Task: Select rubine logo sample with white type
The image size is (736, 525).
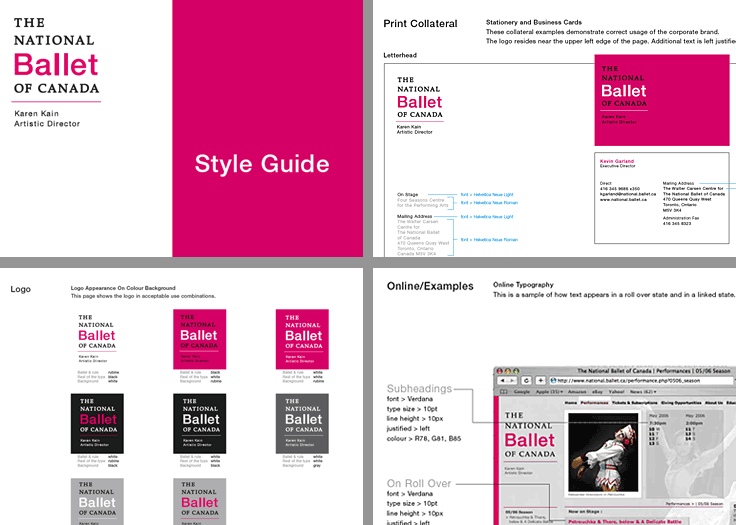Action: 302,339
